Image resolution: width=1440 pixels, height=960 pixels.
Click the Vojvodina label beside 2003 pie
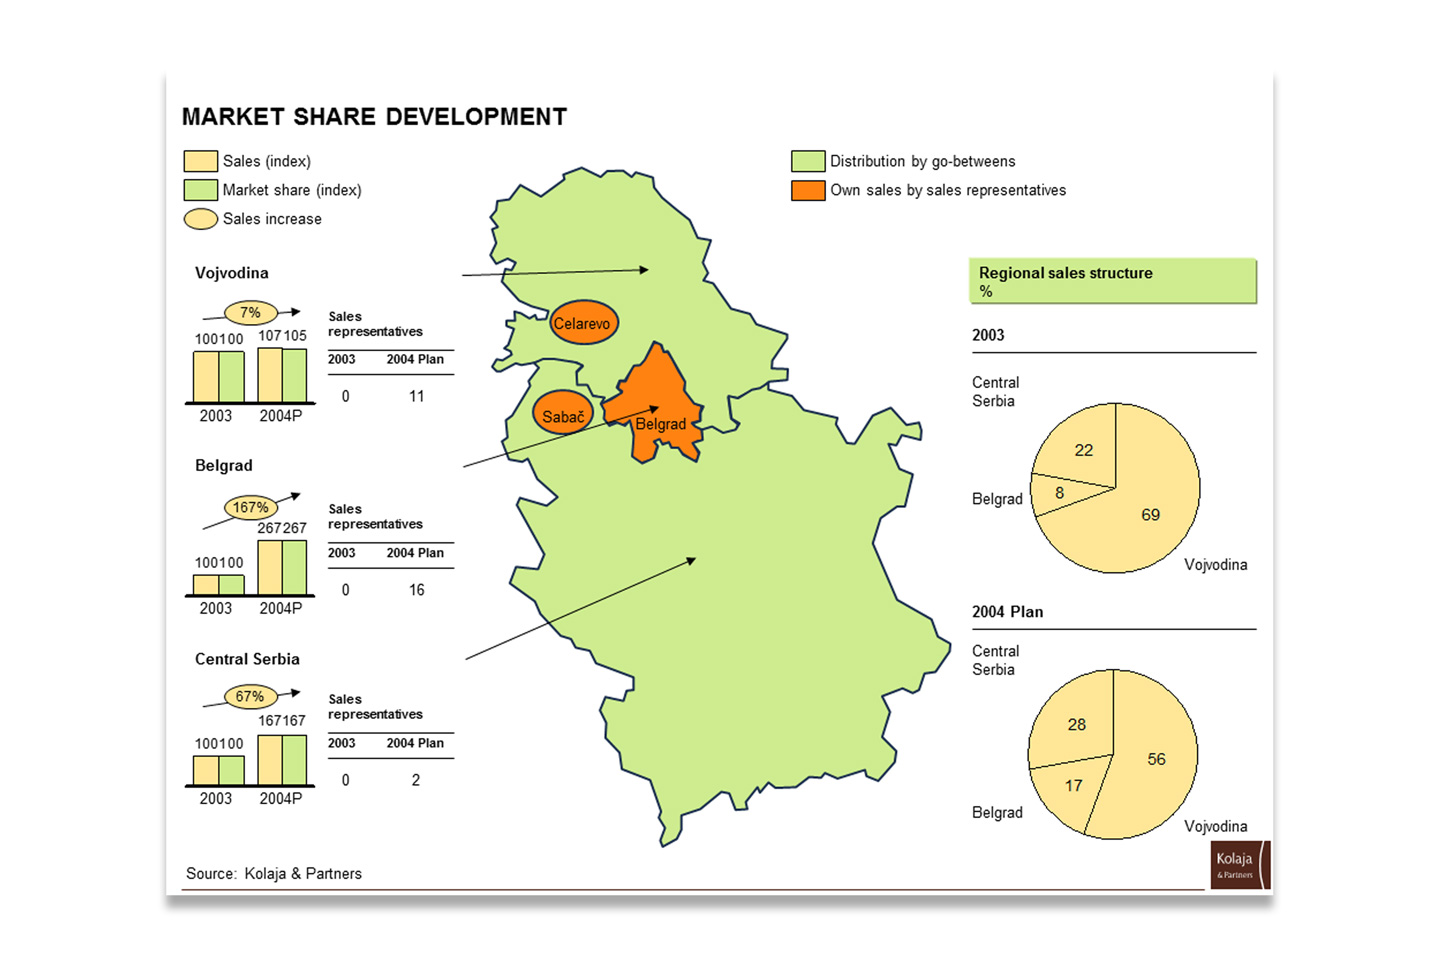point(1216,565)
